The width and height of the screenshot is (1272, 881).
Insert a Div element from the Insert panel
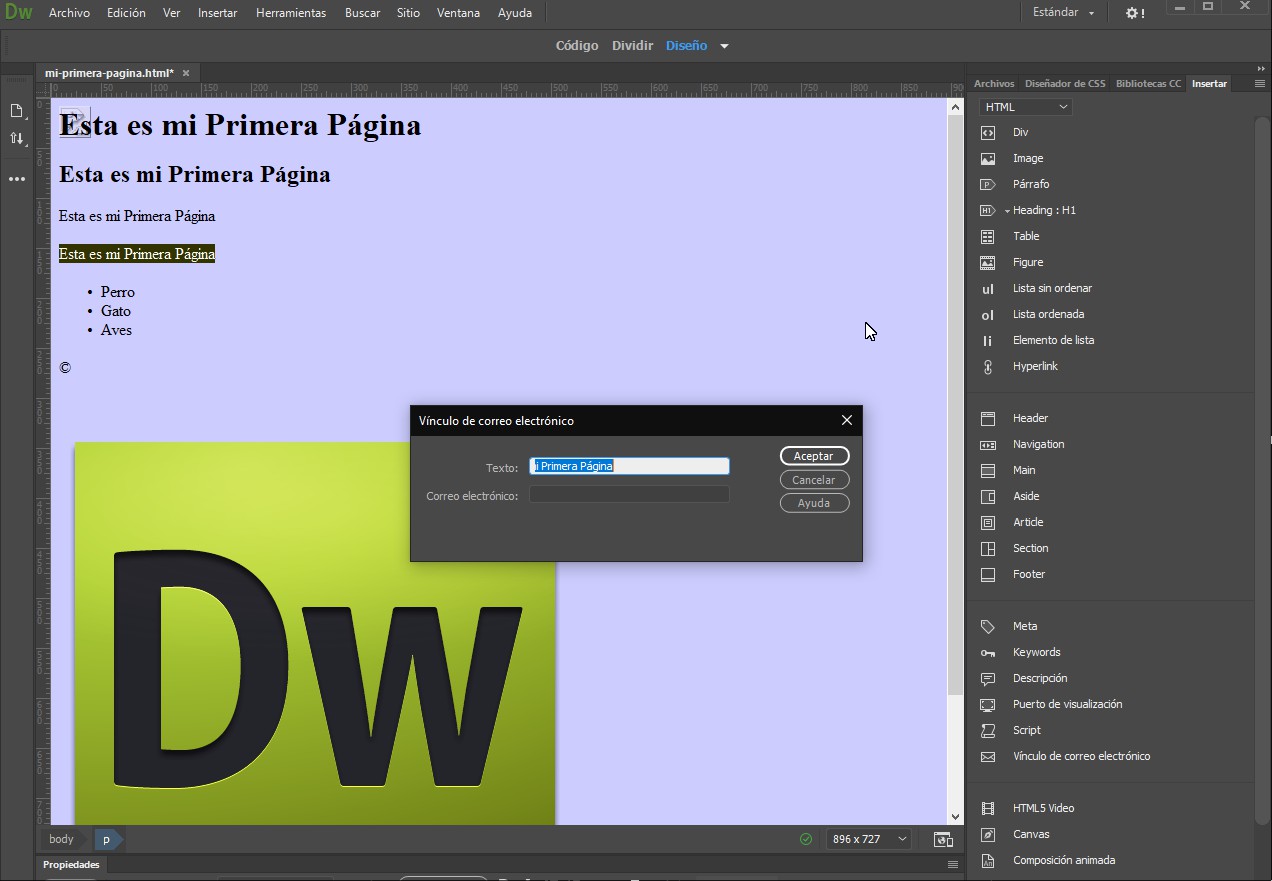point(1020,132)
